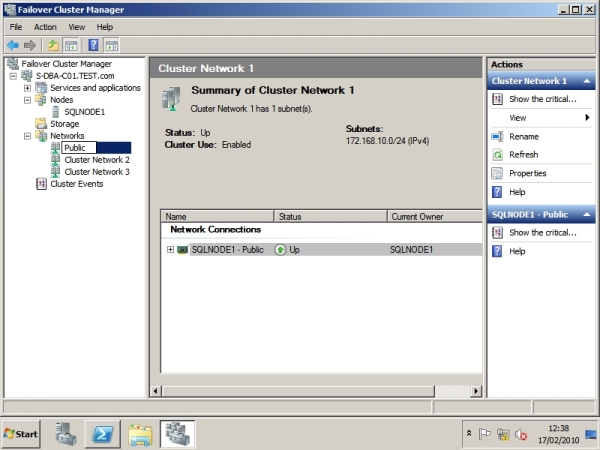Select the Nodes folder in tree
The height and width of the screenshot is (450, 600).
click(62, 100)
